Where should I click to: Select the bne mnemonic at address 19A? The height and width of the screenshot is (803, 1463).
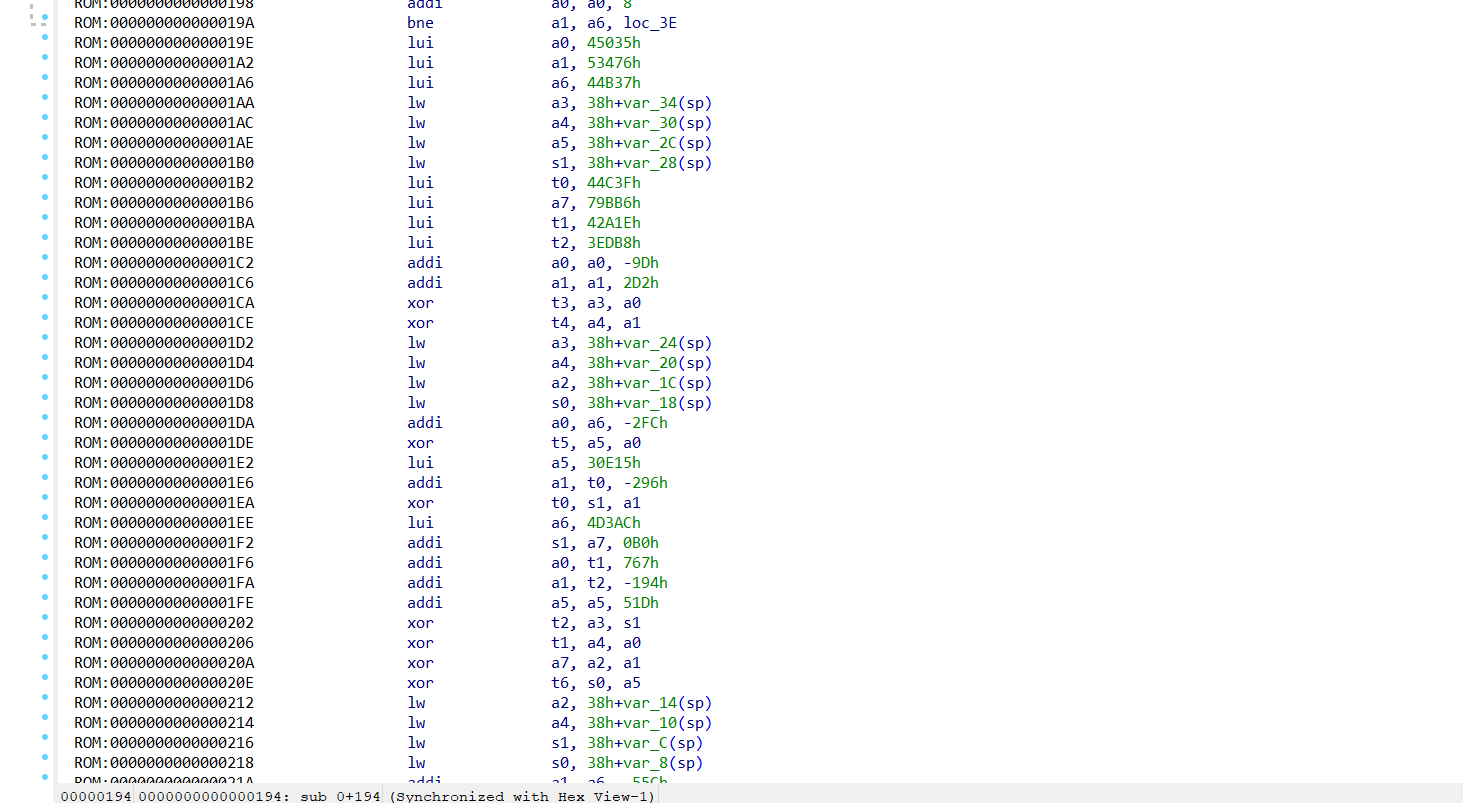420,23
